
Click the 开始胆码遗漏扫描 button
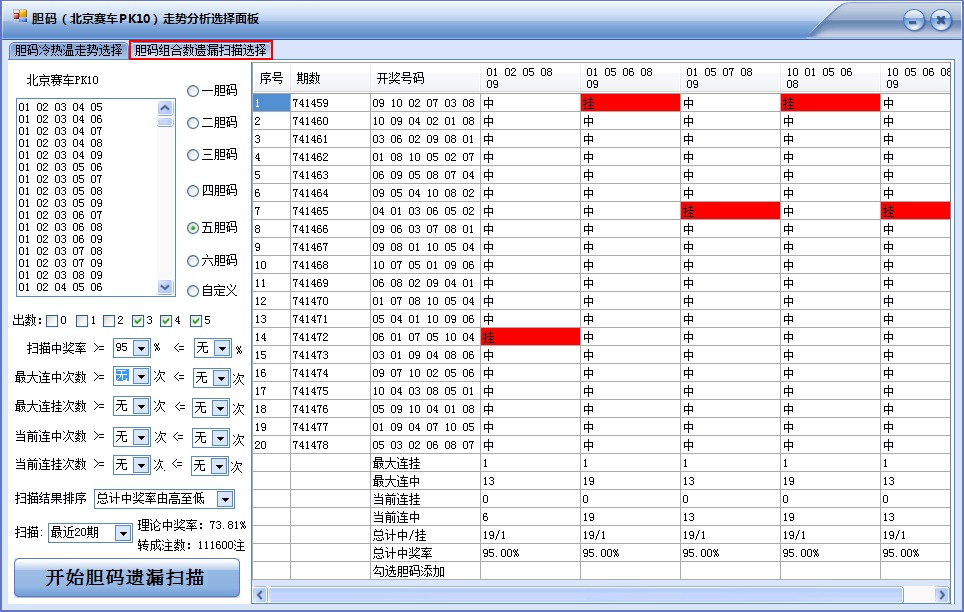coord(127,579)
